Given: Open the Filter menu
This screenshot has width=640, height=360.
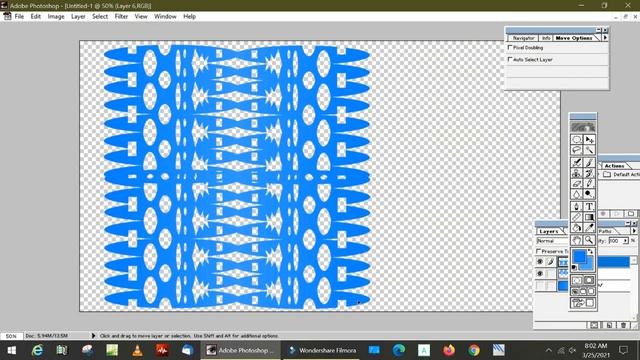Looking at the screenshot, I should coord(121,16).
